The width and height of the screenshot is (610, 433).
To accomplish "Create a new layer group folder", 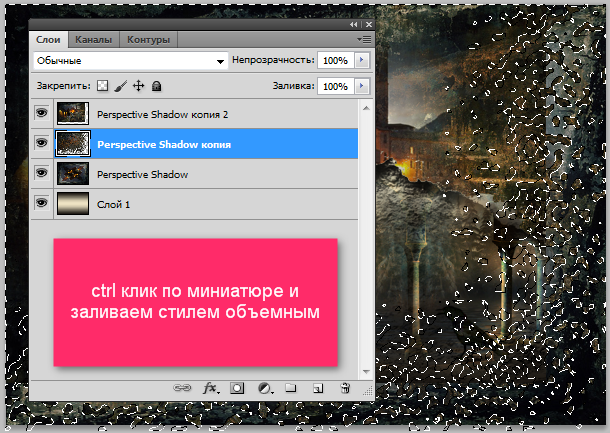I will [x=291, y=387].
